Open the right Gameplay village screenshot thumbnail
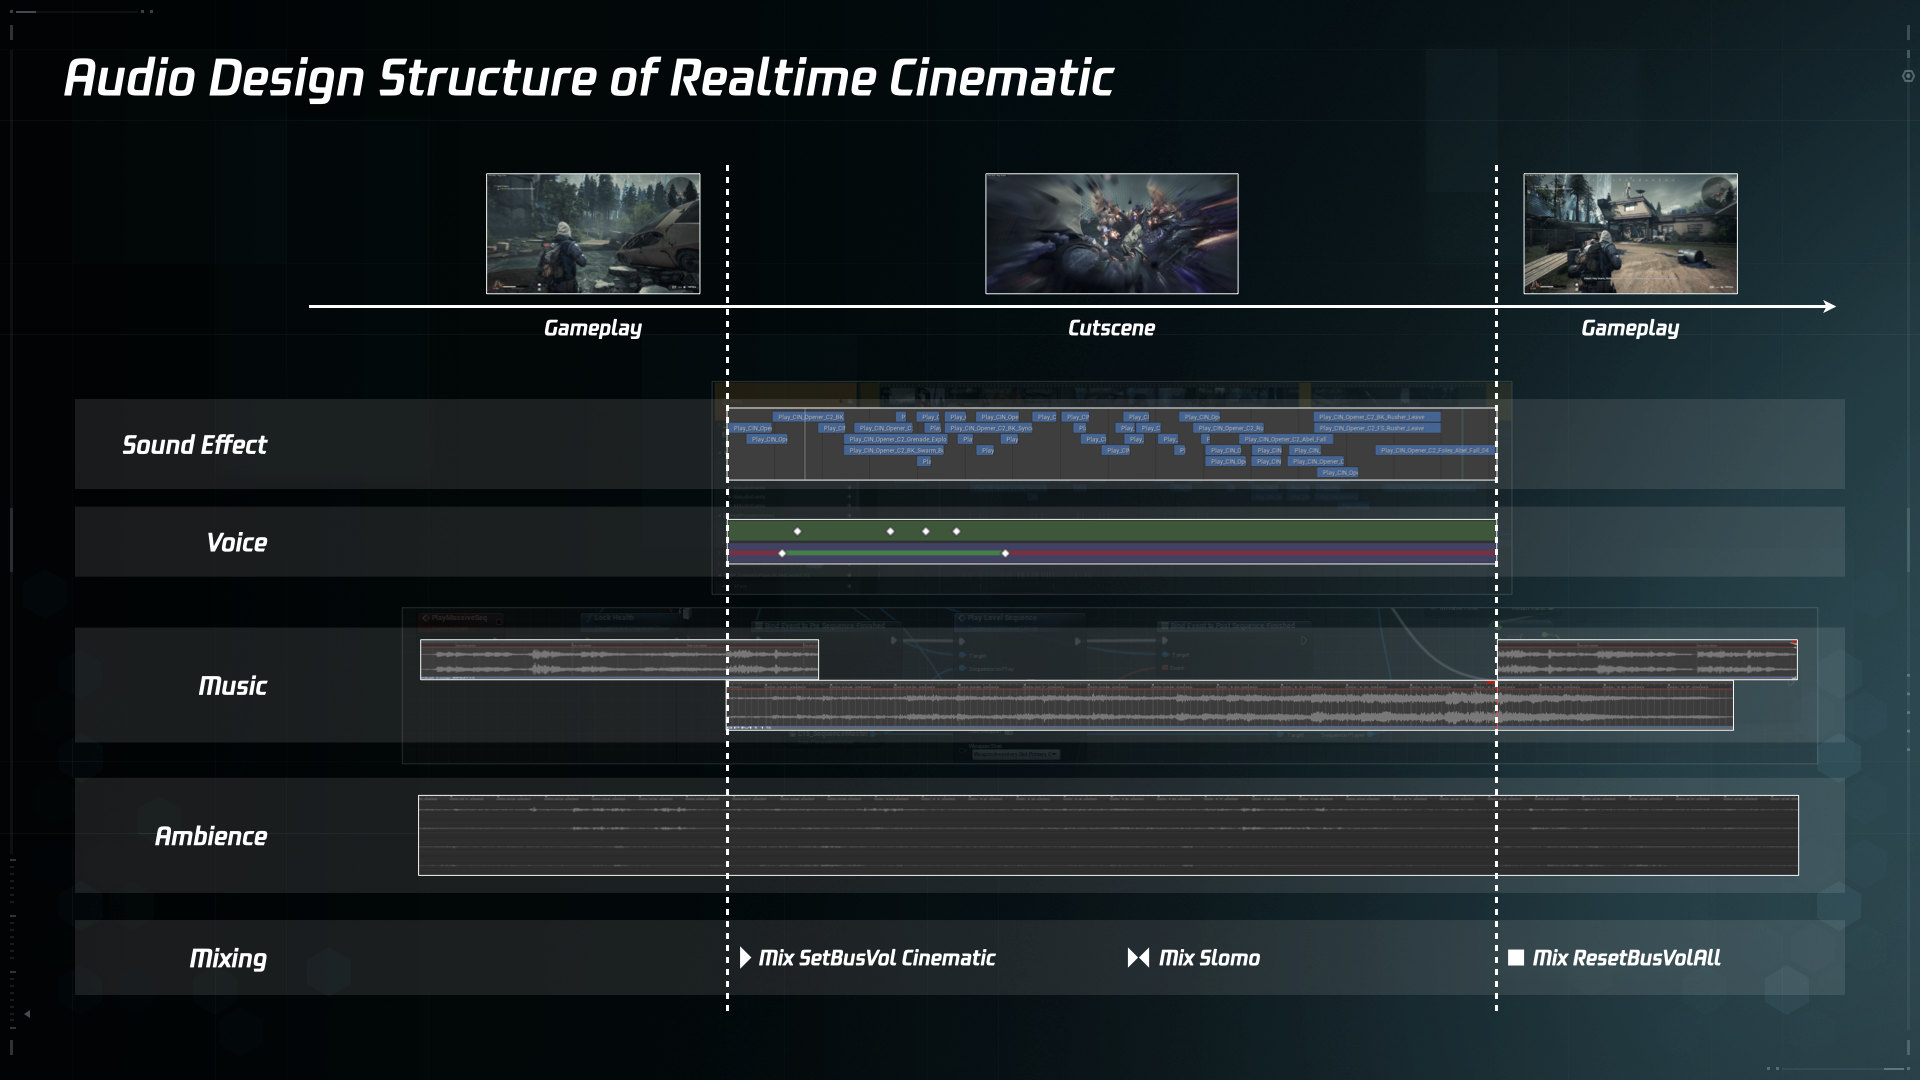The height and width of the screenshot is (1080, 1920). click(1630, 233)
